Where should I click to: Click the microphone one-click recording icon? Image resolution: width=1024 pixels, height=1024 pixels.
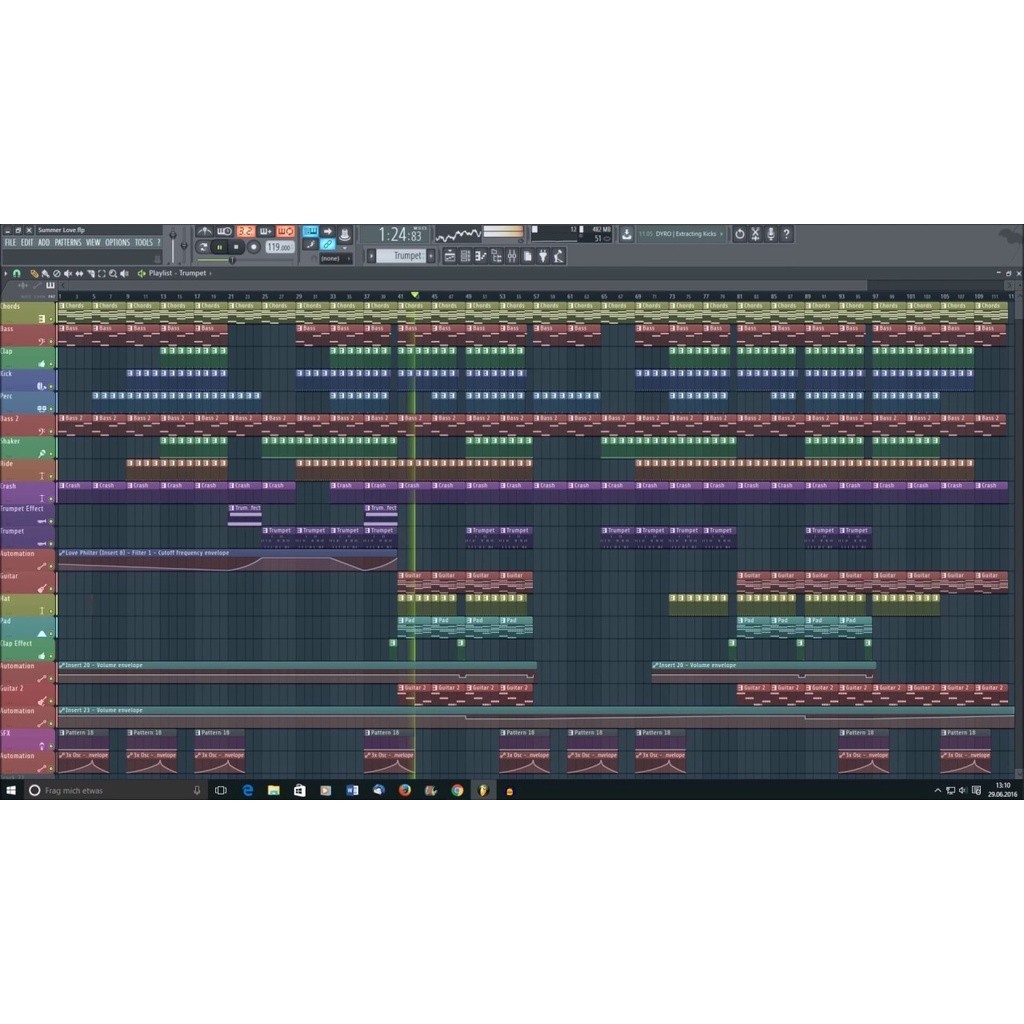pyautogui.click(x=771, y=234)
